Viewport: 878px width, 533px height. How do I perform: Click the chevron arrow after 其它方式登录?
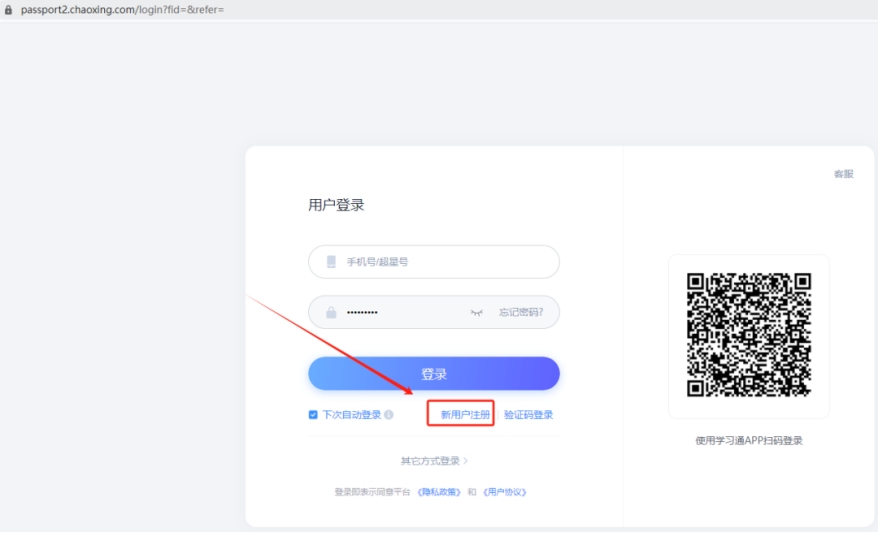(466, 461)
